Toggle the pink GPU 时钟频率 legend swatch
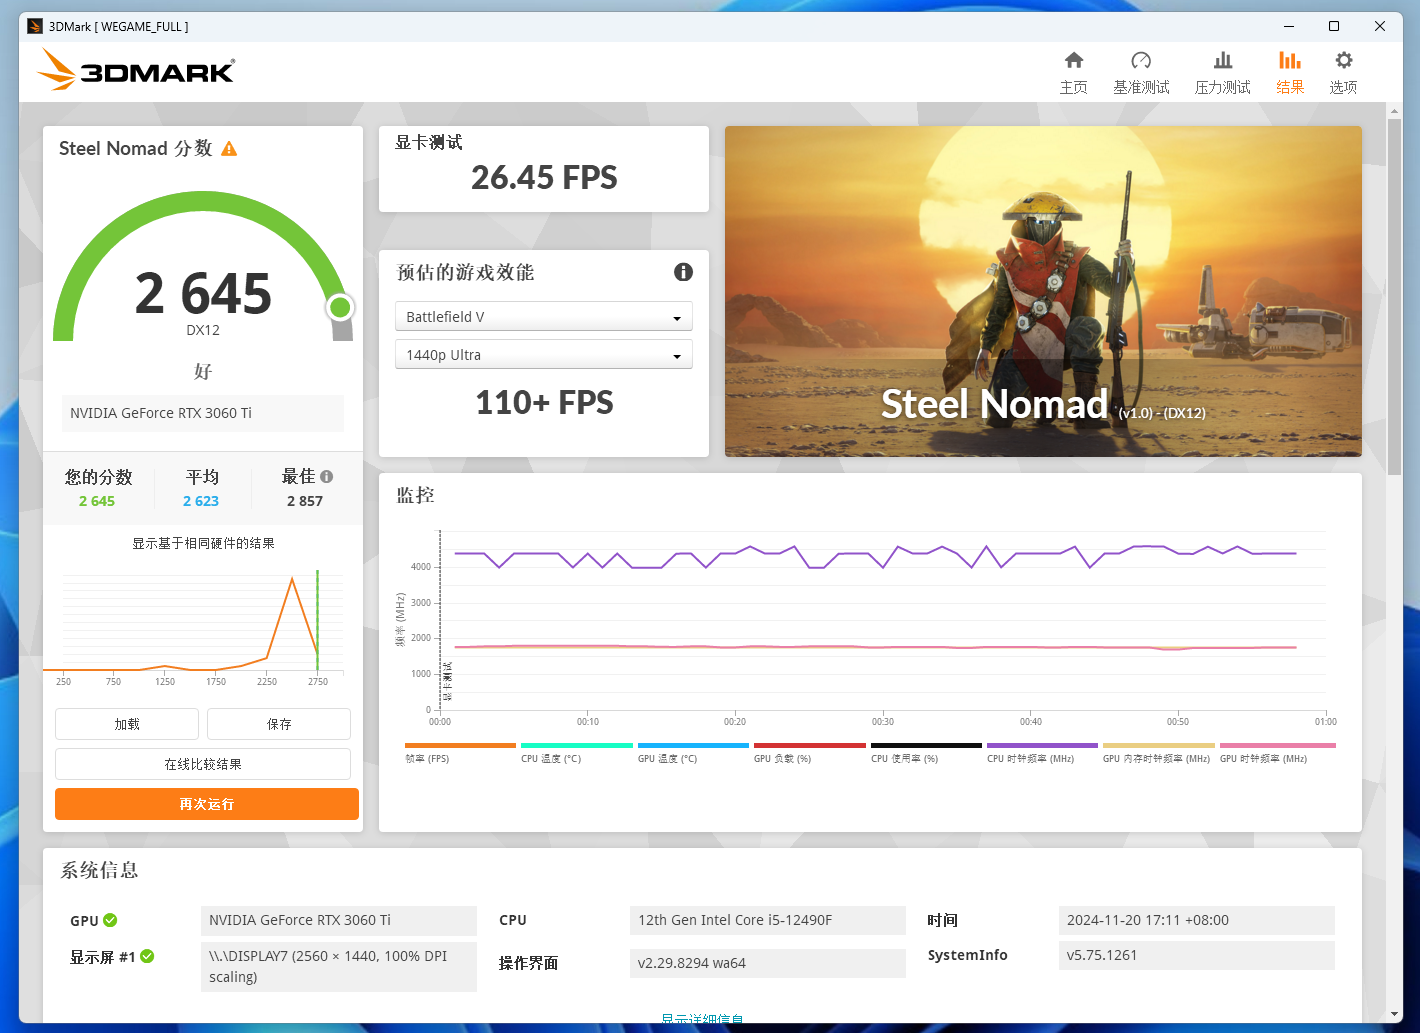This screenshot has width=1420, height=1033. click(1278, 745)
